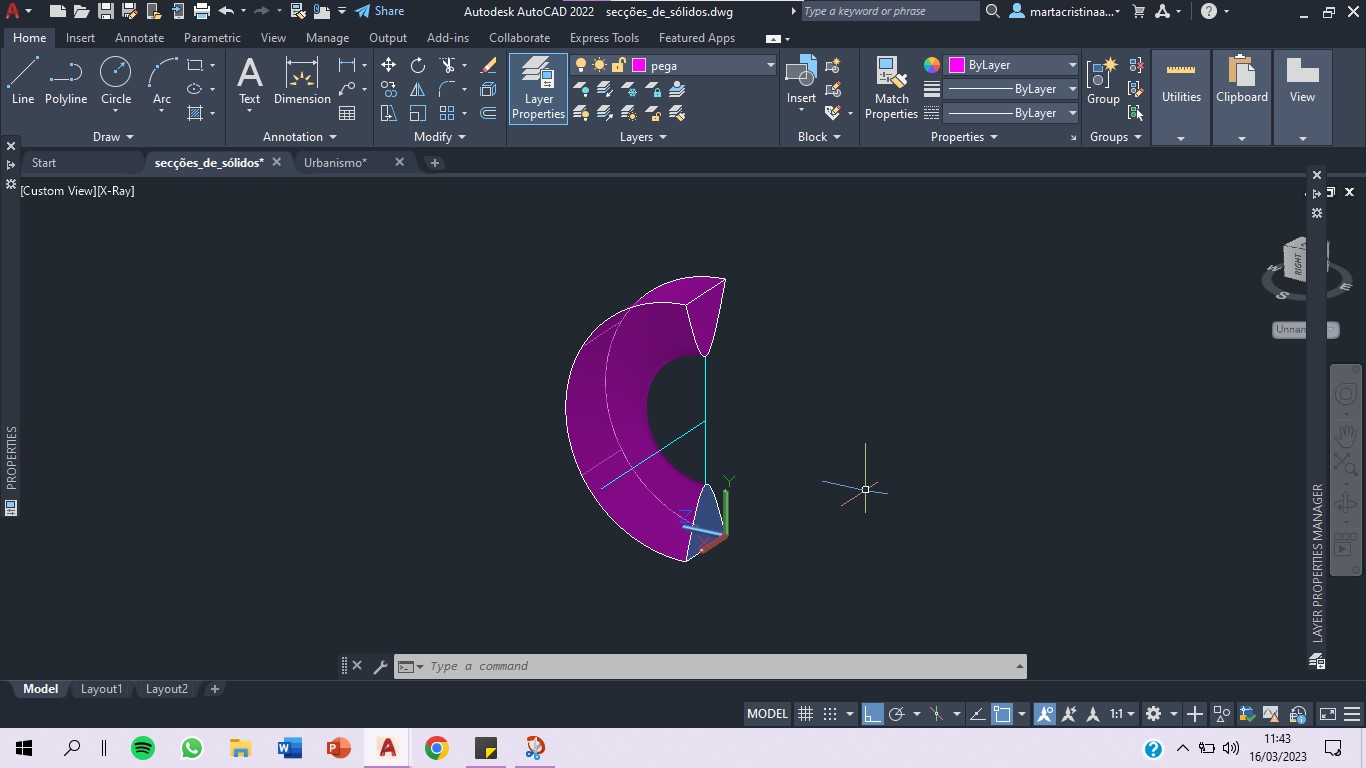The height and width of the screenshot is (768, 1366).
Task: Open the Express Tools ribbon tab
Action: [x=604, y=38]
